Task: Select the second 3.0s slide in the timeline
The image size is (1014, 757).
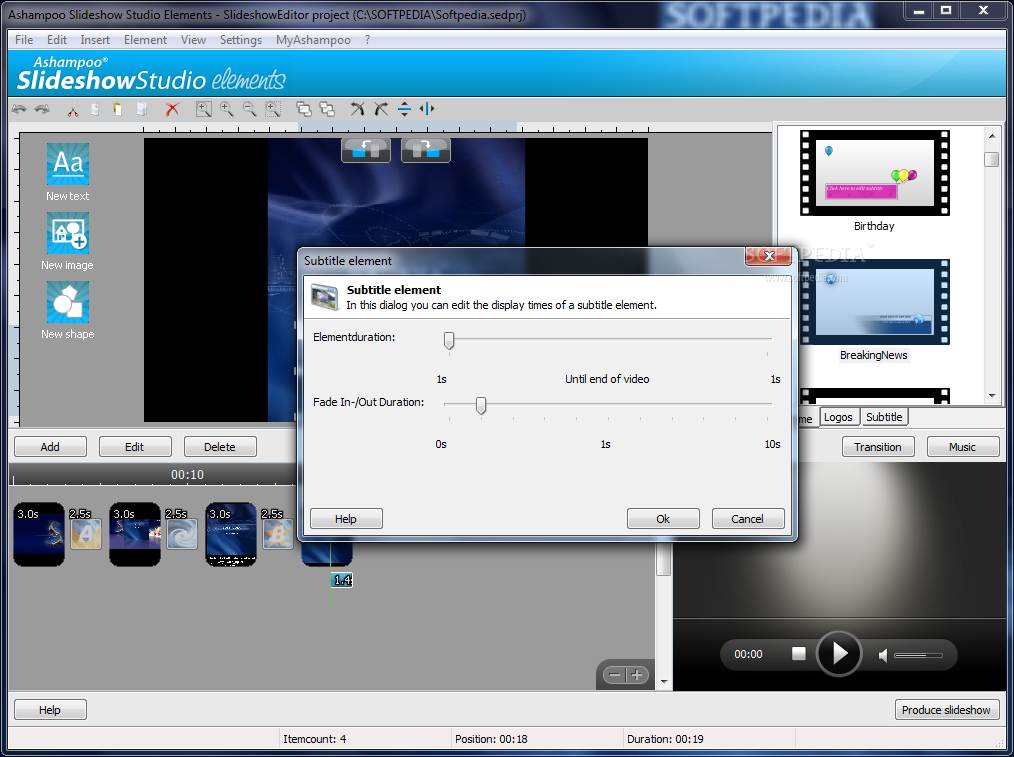Action: tap(135, 535)
